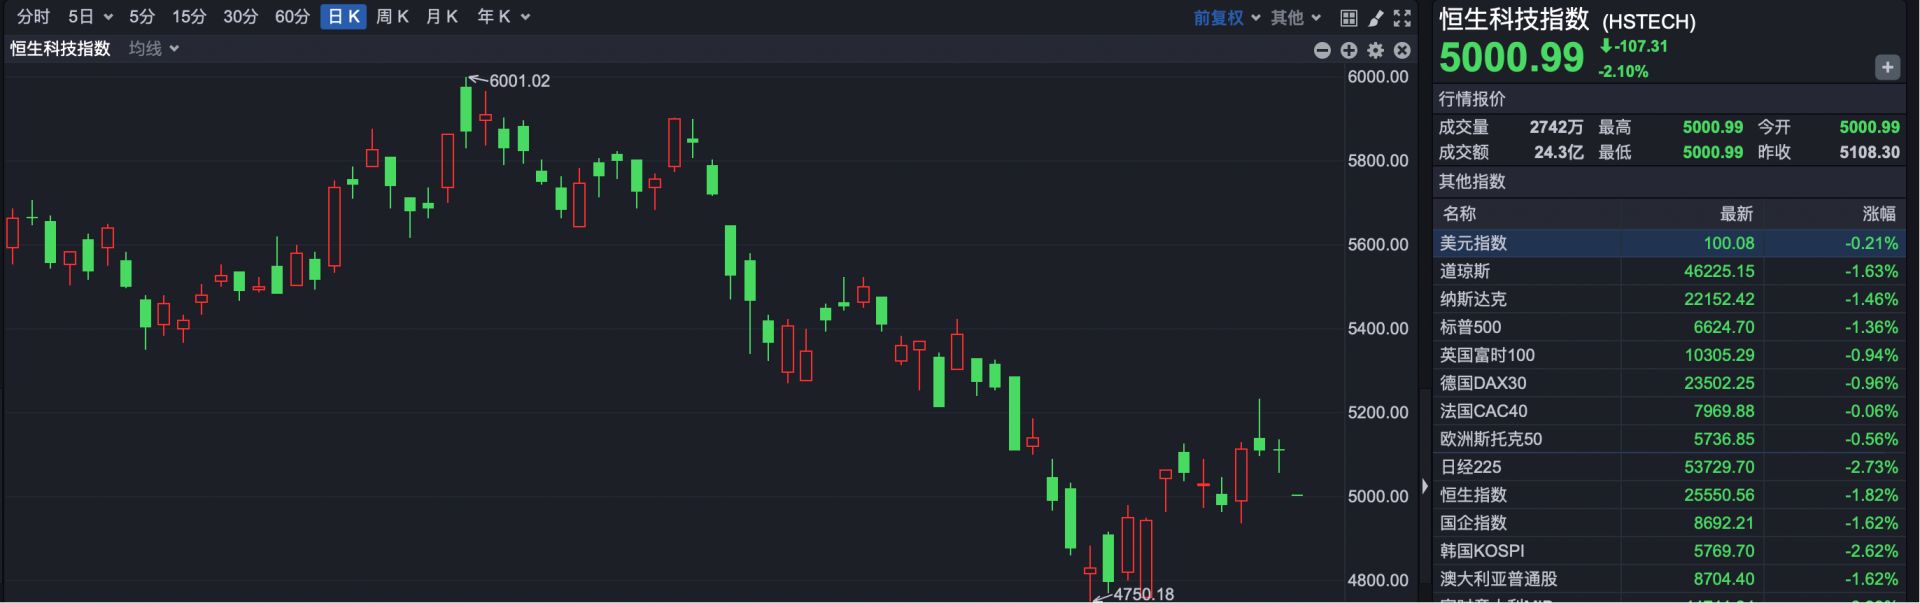Collapse the right quote panel arrow
Screen dimensions: 1920x603
coord(1425,487)
